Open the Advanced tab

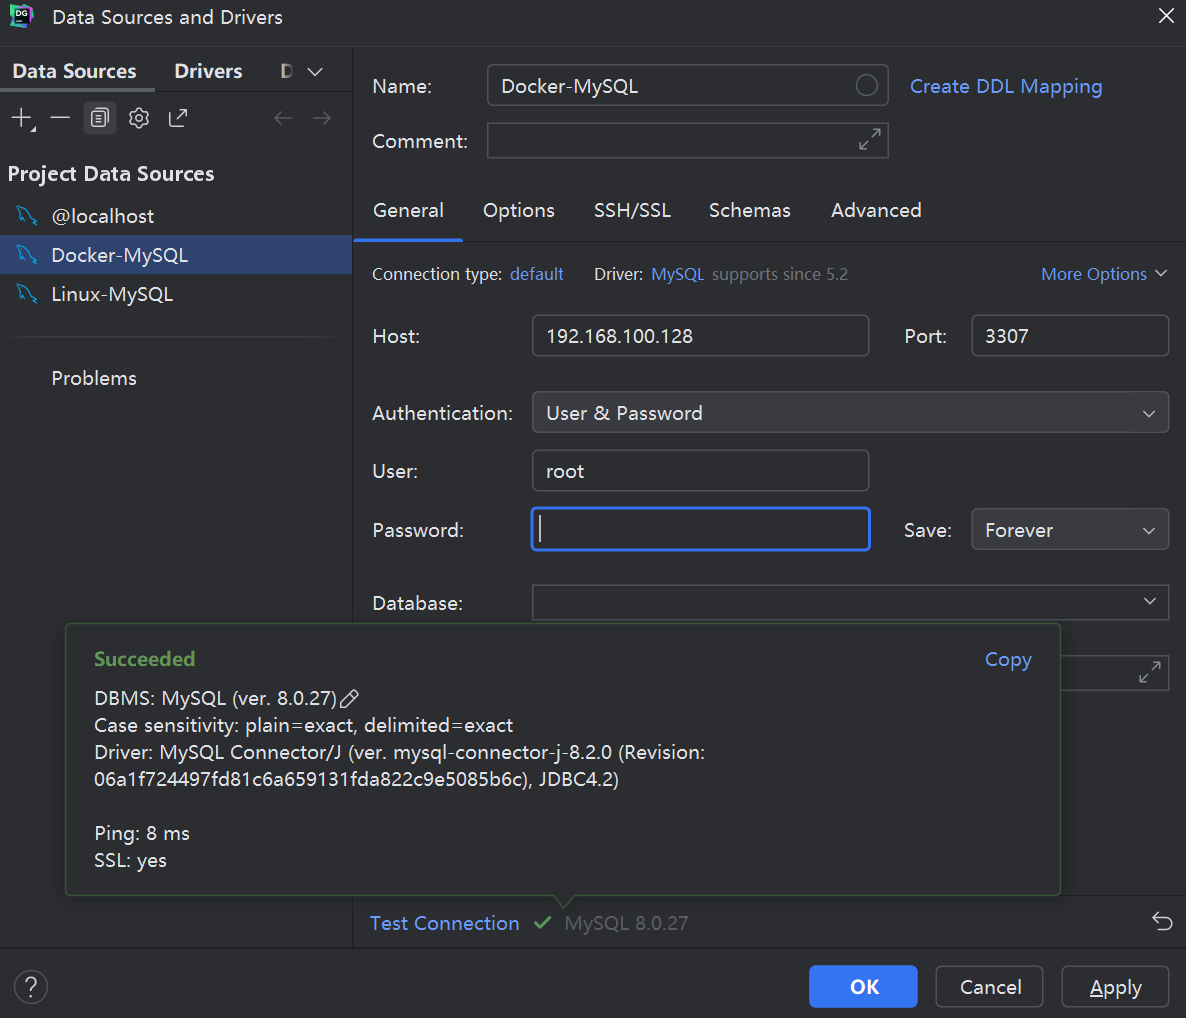click(x=876, y=210)
